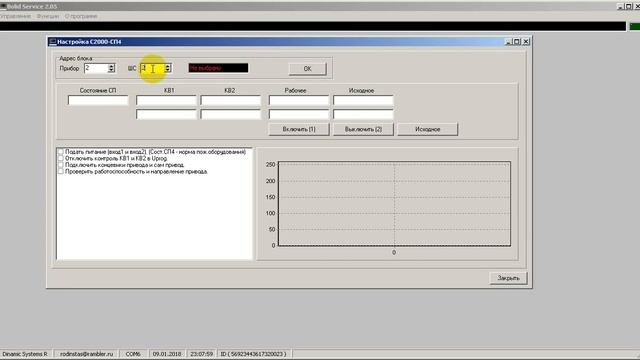Click the COM6 port status entry
This screenshot has height=360, width=640.
tap(133, 354)
